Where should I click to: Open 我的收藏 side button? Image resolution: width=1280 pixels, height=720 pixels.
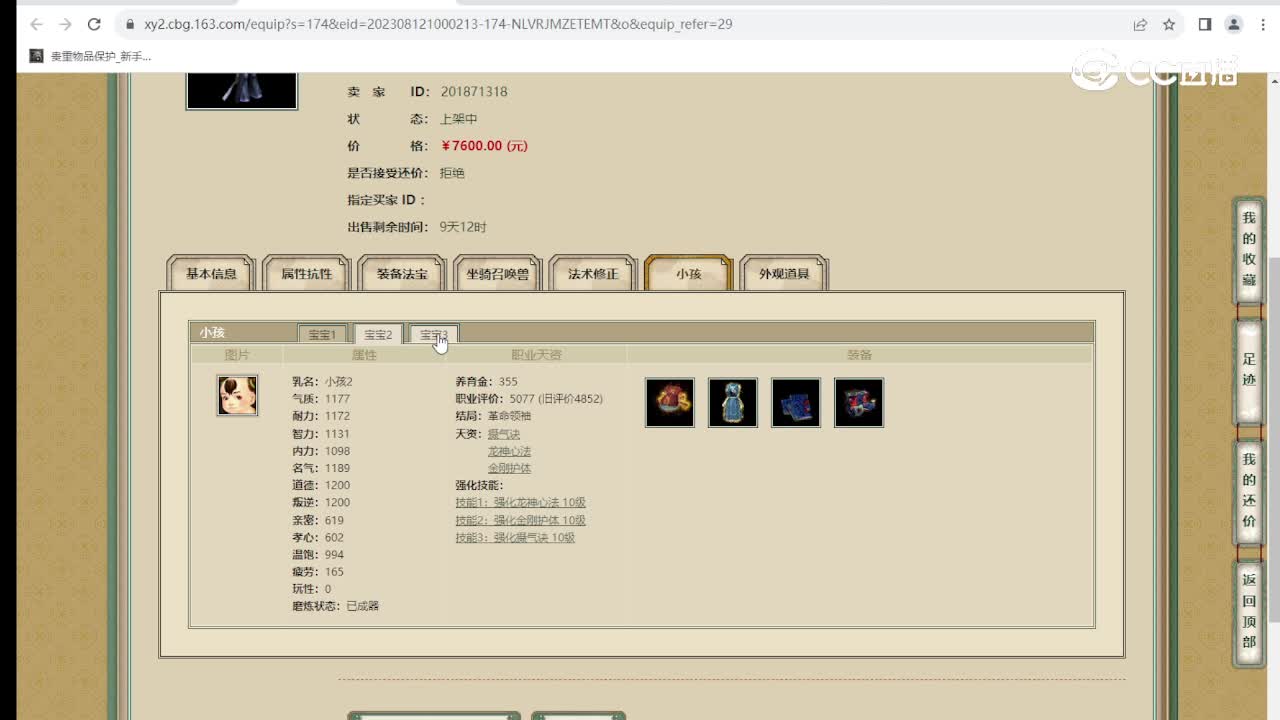click(x=1249, y=249)
